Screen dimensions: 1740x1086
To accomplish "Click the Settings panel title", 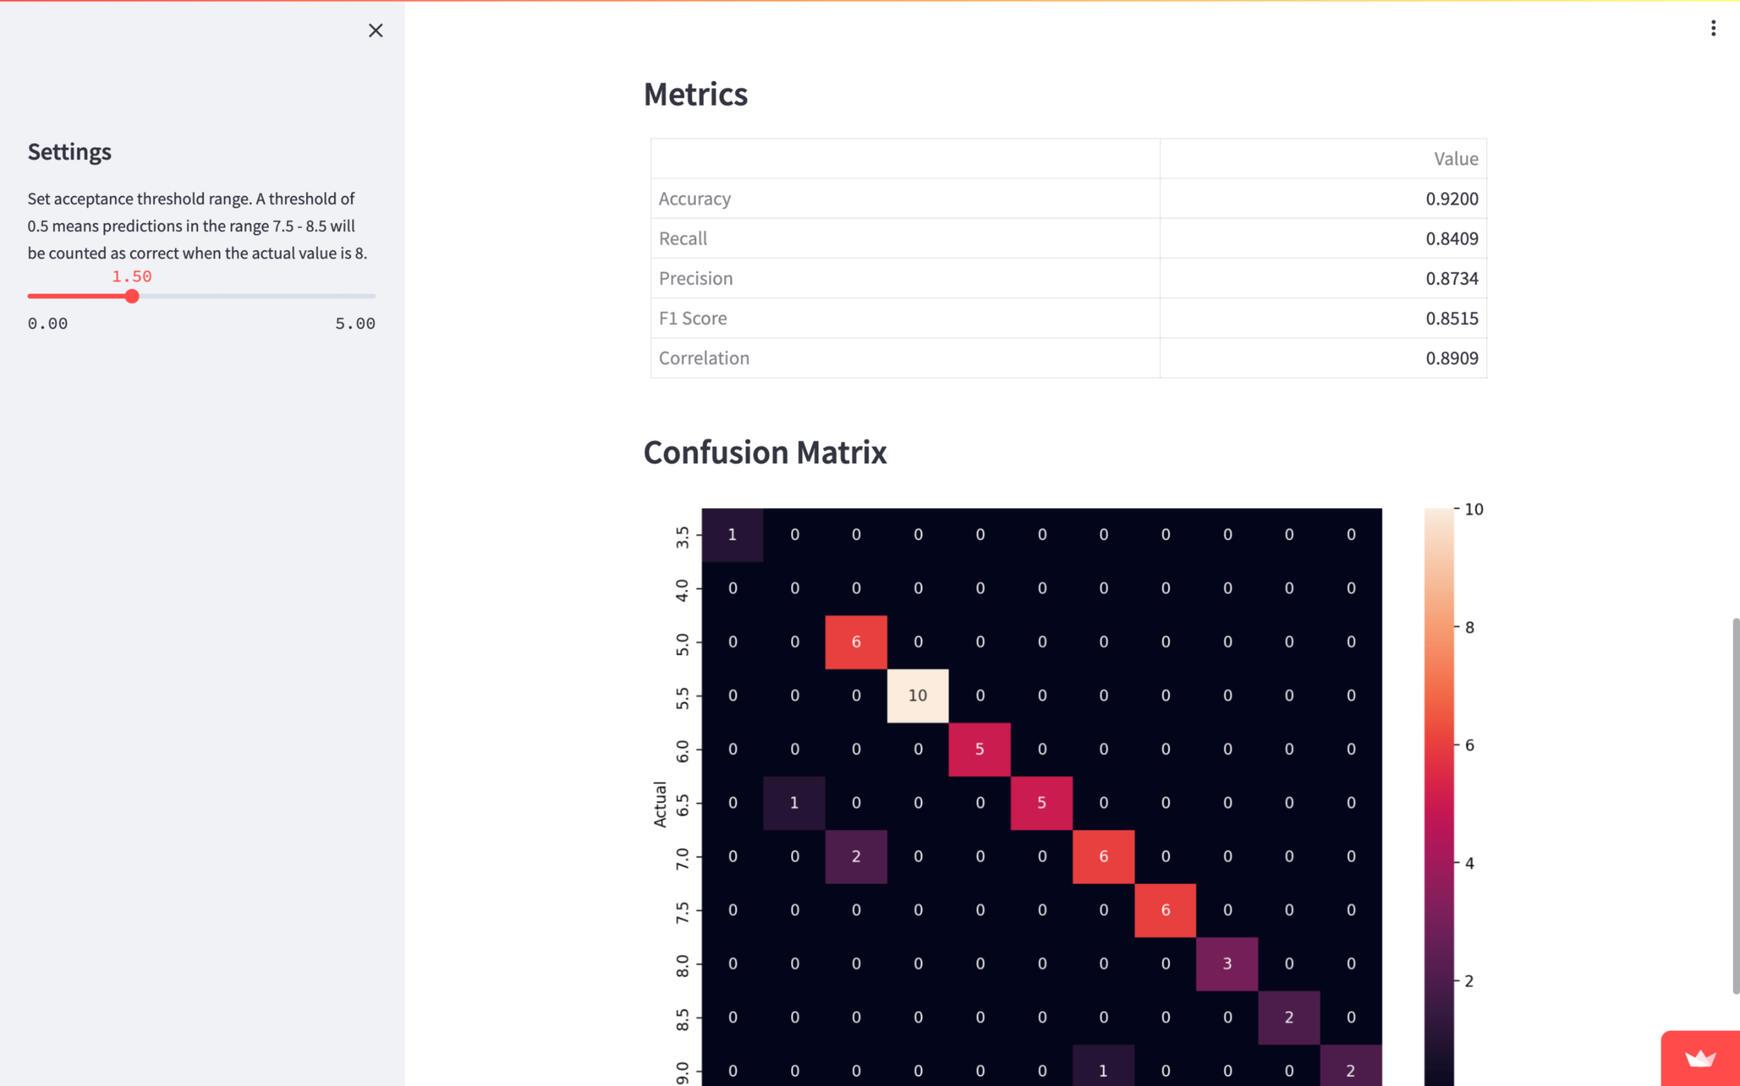I will click(x=69, y=149).
